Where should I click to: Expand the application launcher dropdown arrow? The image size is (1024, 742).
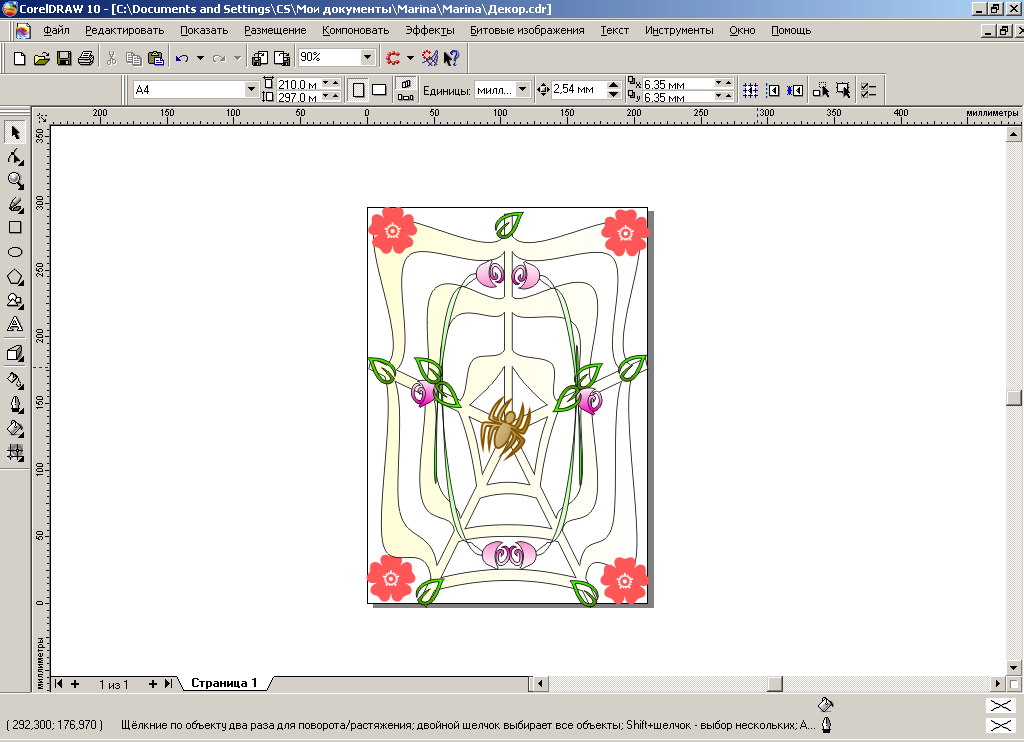pos(410,58)
